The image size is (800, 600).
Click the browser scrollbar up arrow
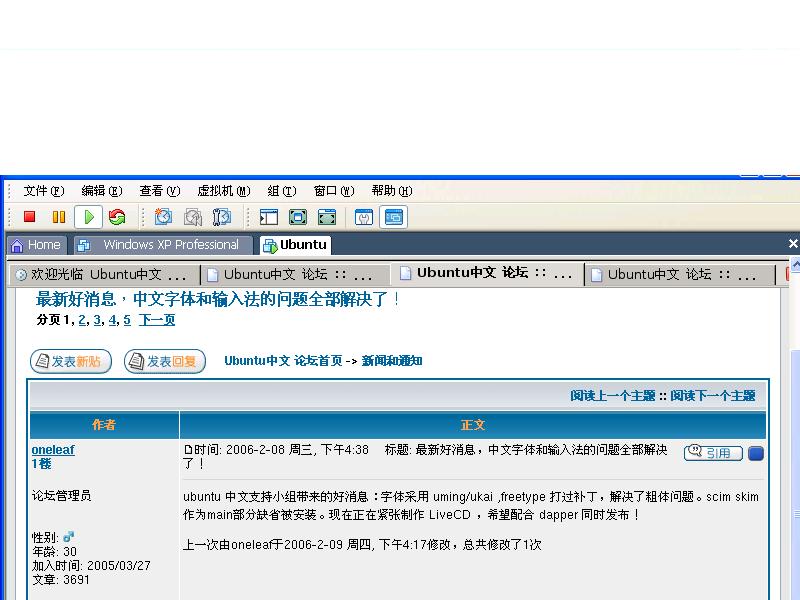coord(795,265)
